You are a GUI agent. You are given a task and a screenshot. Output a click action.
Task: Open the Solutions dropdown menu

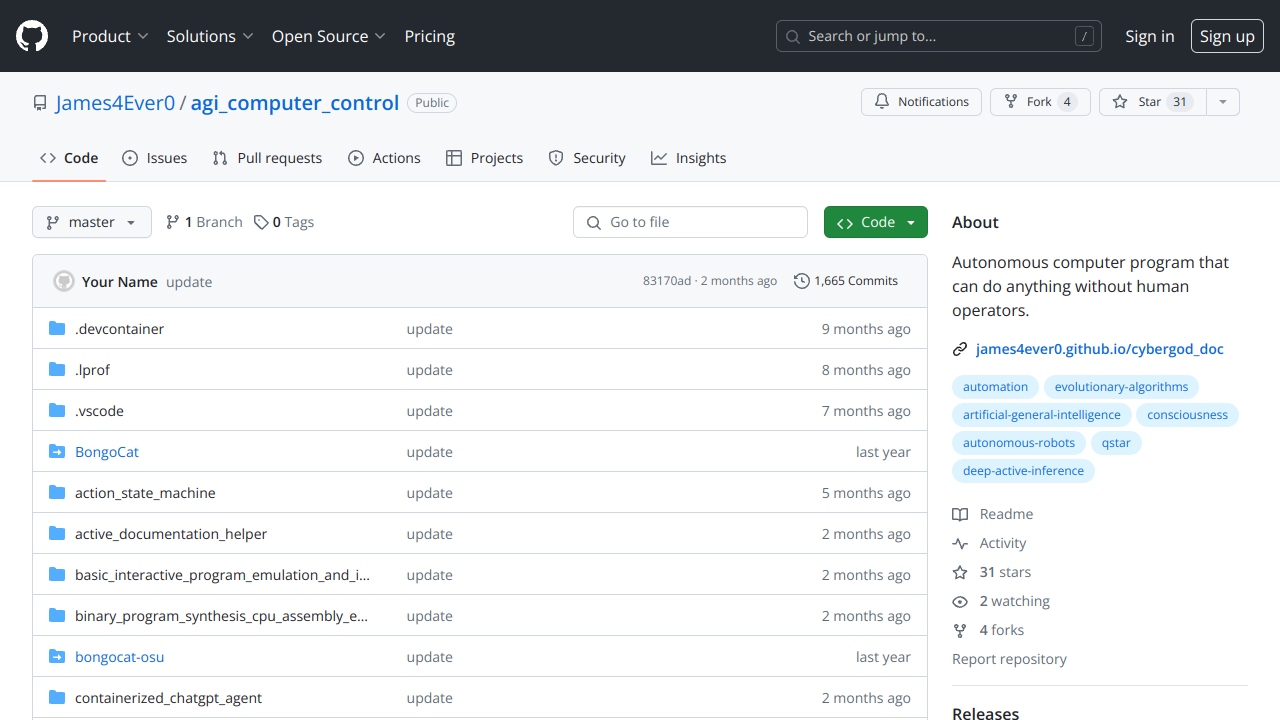click(x=210, y=36)
